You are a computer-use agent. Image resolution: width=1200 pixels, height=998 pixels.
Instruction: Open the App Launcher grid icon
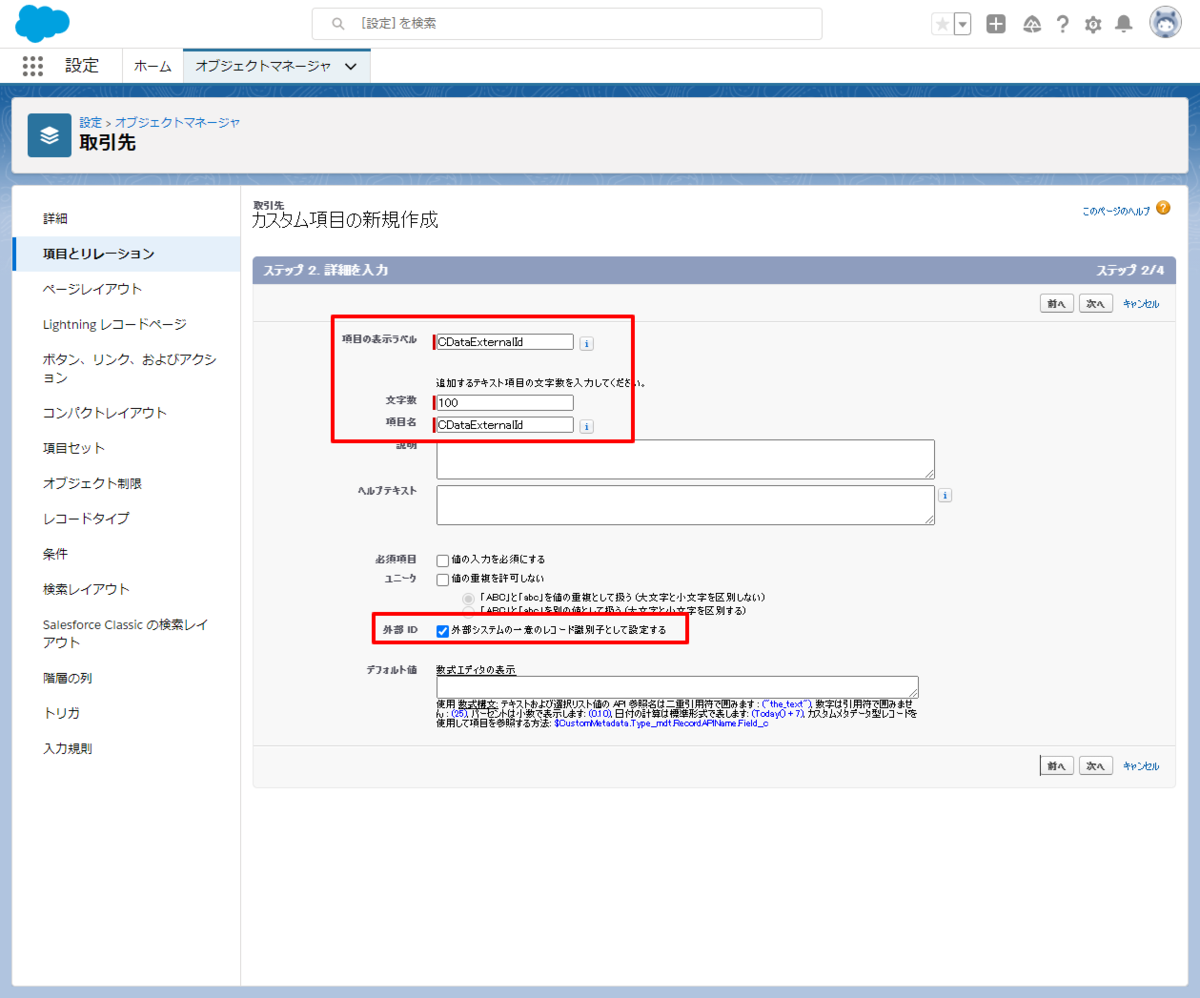[x=33, y=66]
